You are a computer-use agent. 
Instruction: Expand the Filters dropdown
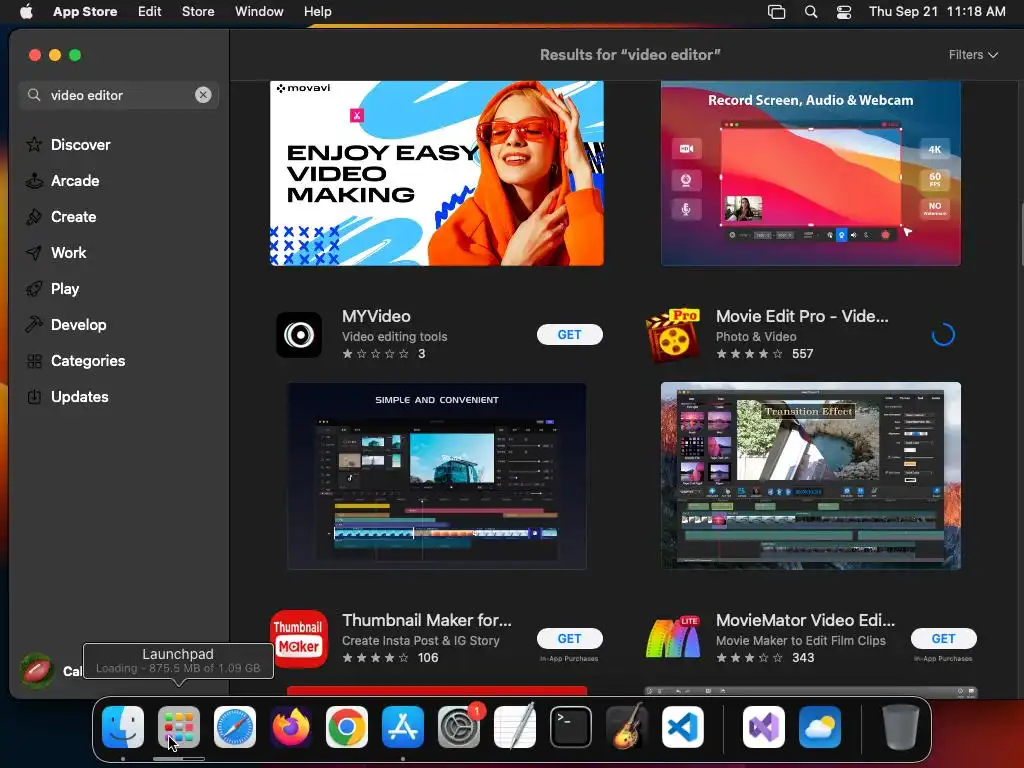(973, 55)
